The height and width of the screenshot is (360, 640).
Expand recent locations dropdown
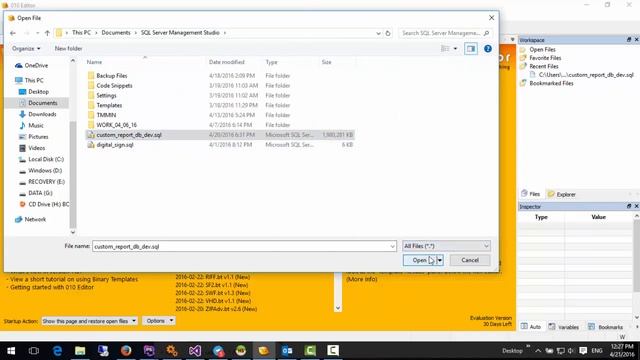pyautogui.click(x=37, y=33)
